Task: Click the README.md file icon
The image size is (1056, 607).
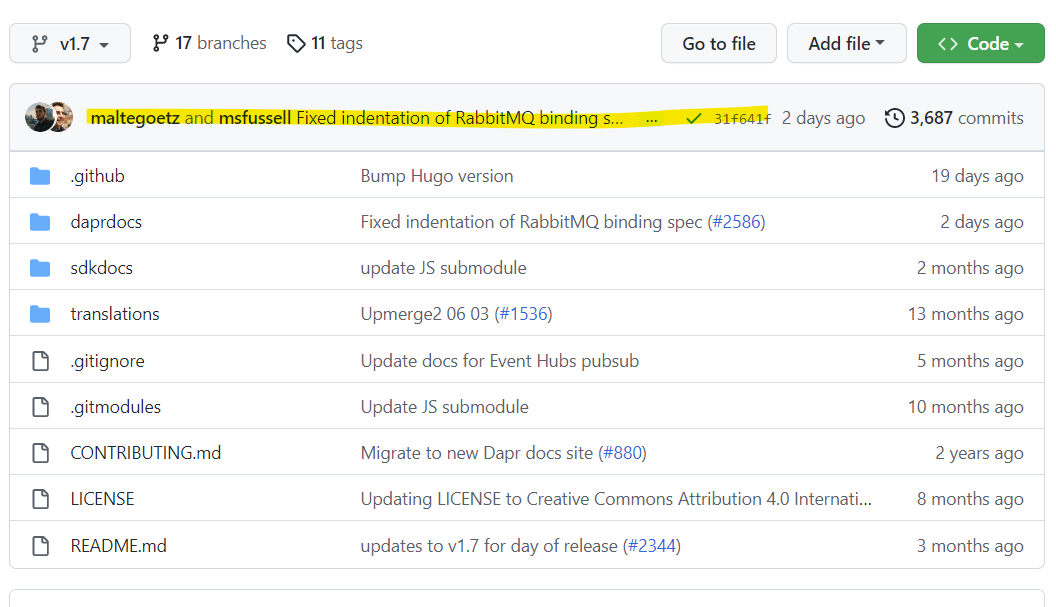Action: pos(40,545)
